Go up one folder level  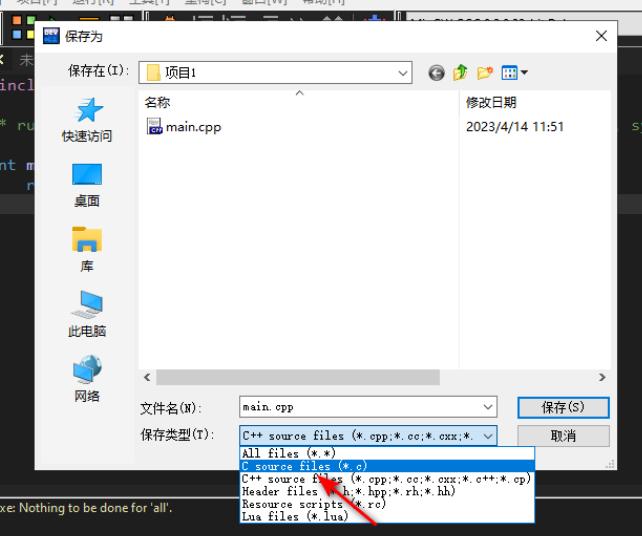(x=460, y=73)
